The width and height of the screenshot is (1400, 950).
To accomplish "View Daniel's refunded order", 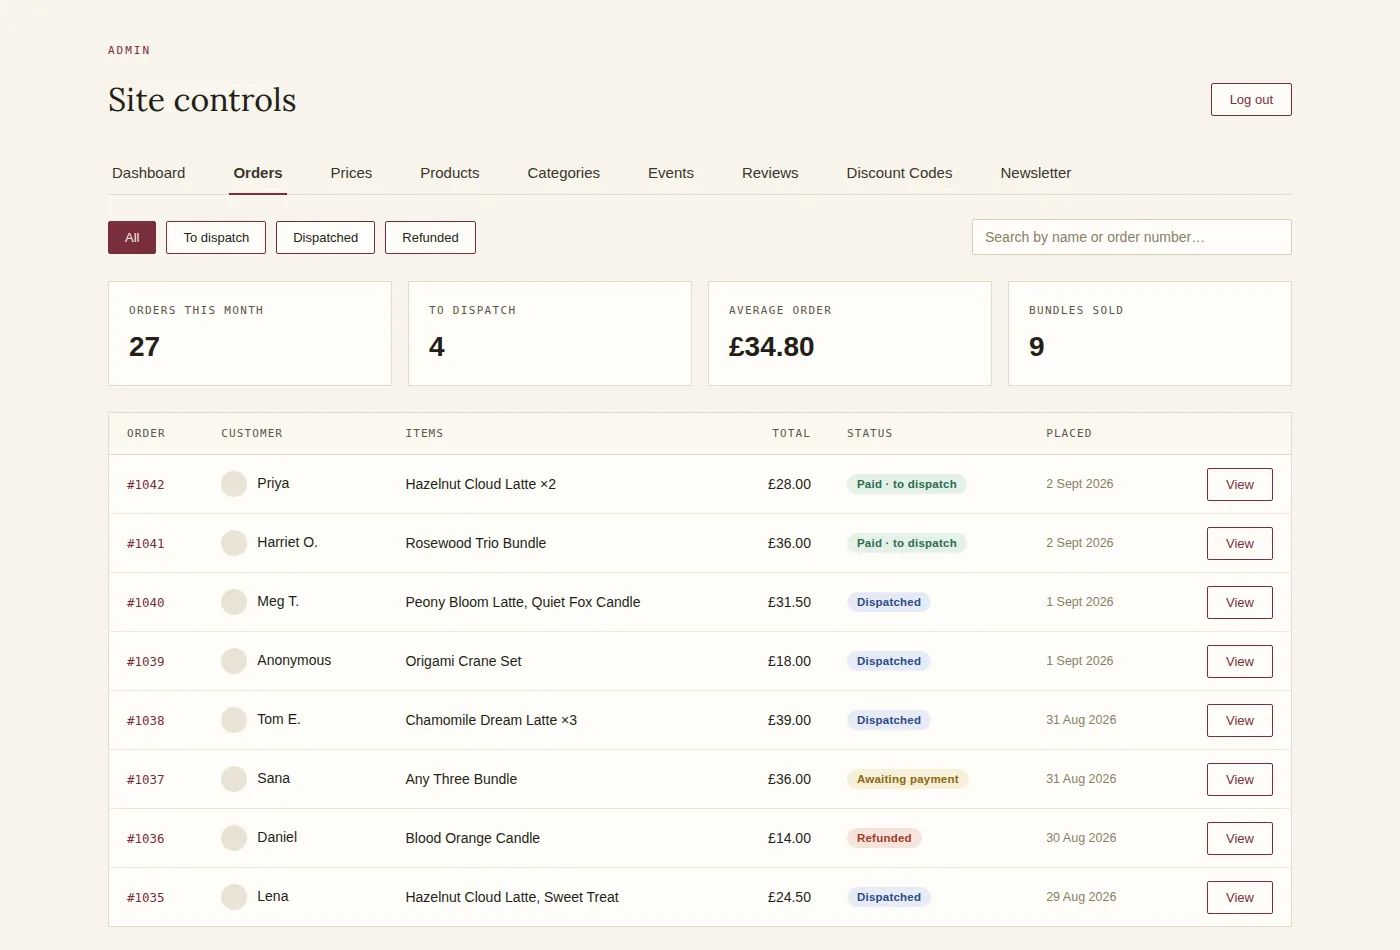I will point(1240,839).
